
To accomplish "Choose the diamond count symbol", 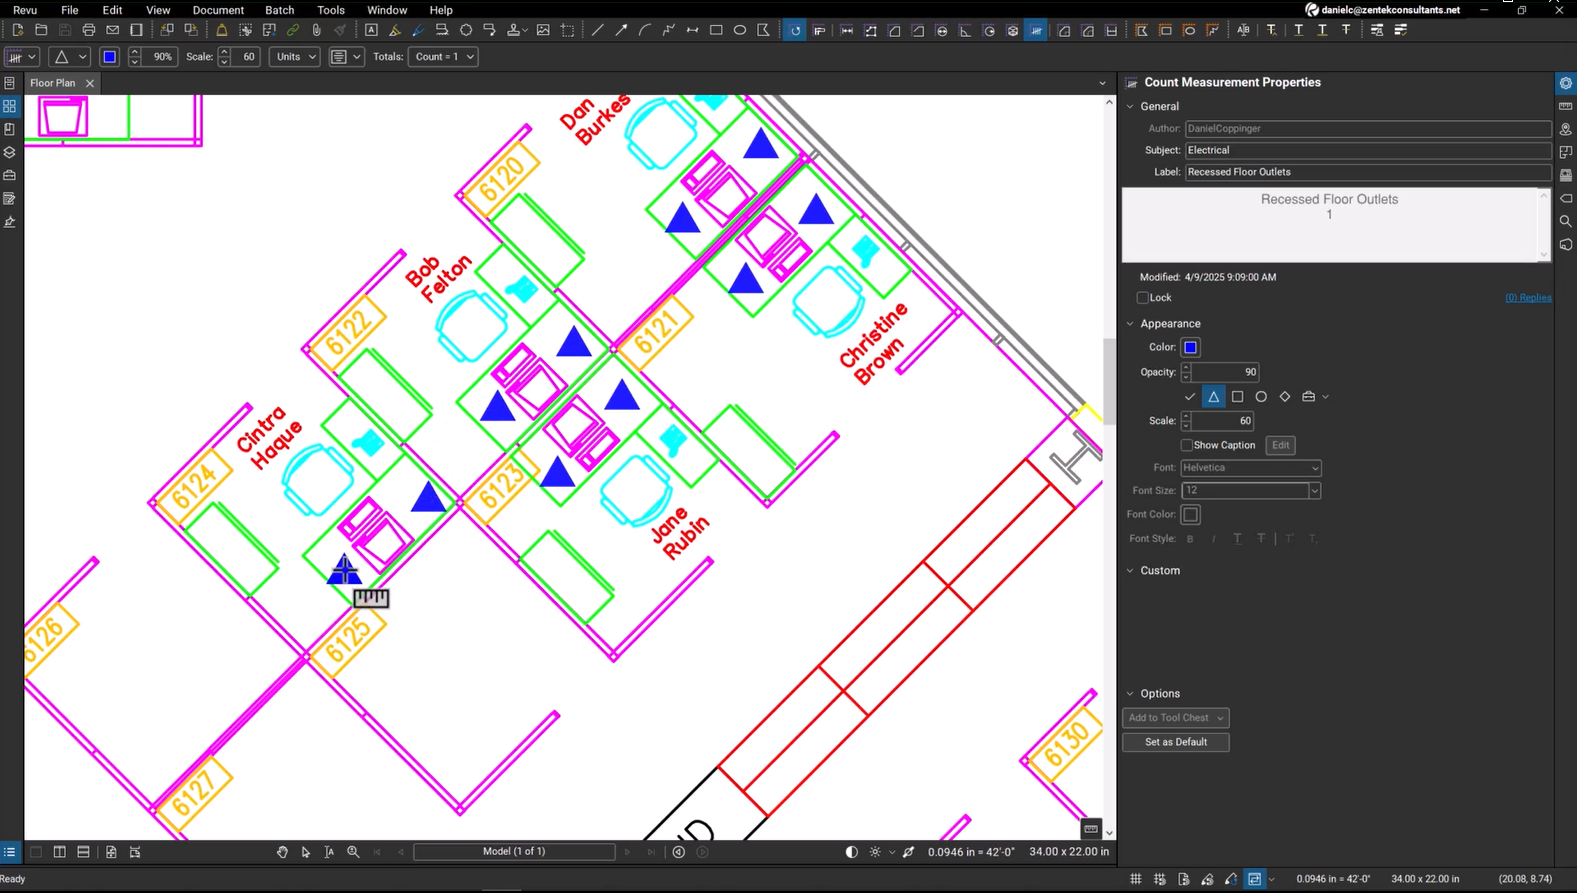I will pos(1285,397).
